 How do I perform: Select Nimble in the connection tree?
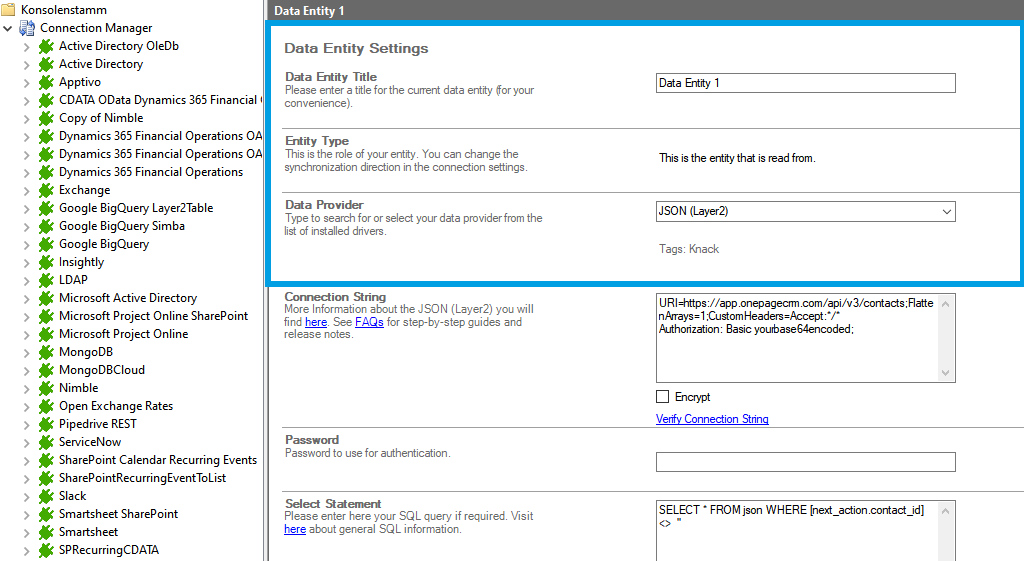pyautogui.click(x=78, y=388)
